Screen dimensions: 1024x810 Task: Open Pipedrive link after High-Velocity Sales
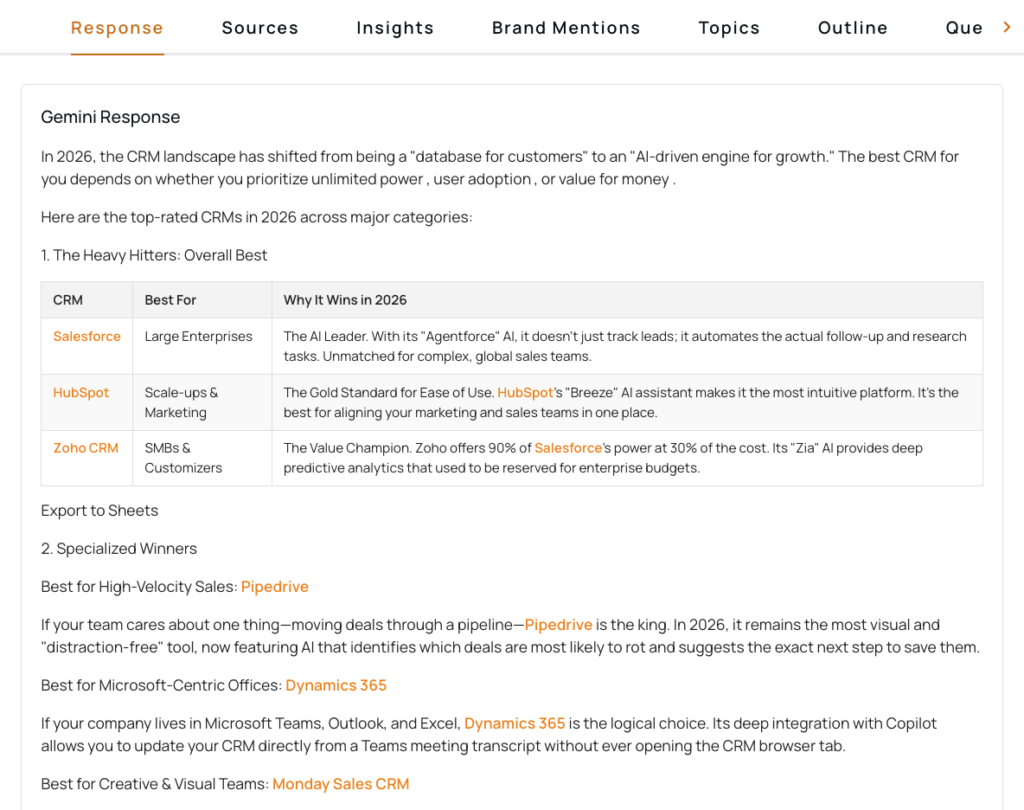click(275, 587)
